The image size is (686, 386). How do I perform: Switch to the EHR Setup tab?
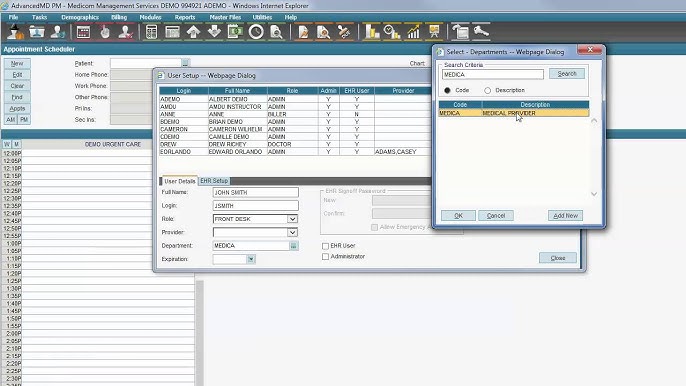tap(214, 181)
